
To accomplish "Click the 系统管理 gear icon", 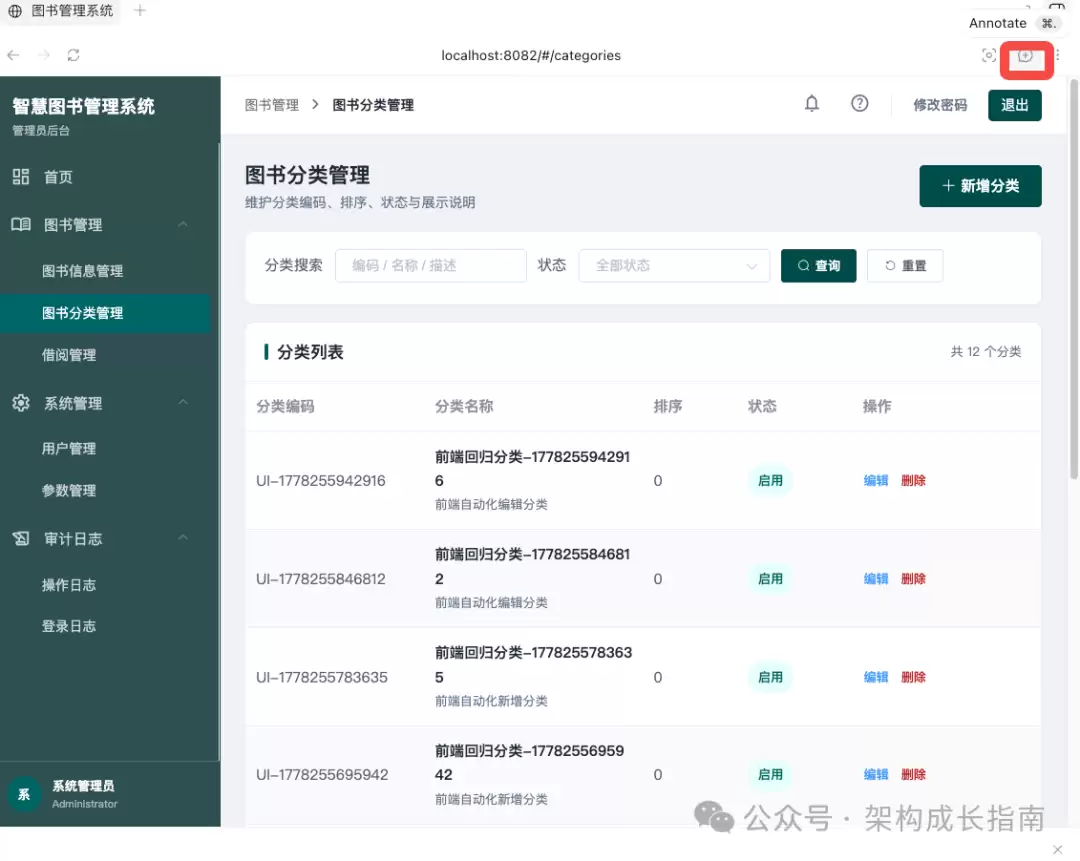I will point(21,403).
